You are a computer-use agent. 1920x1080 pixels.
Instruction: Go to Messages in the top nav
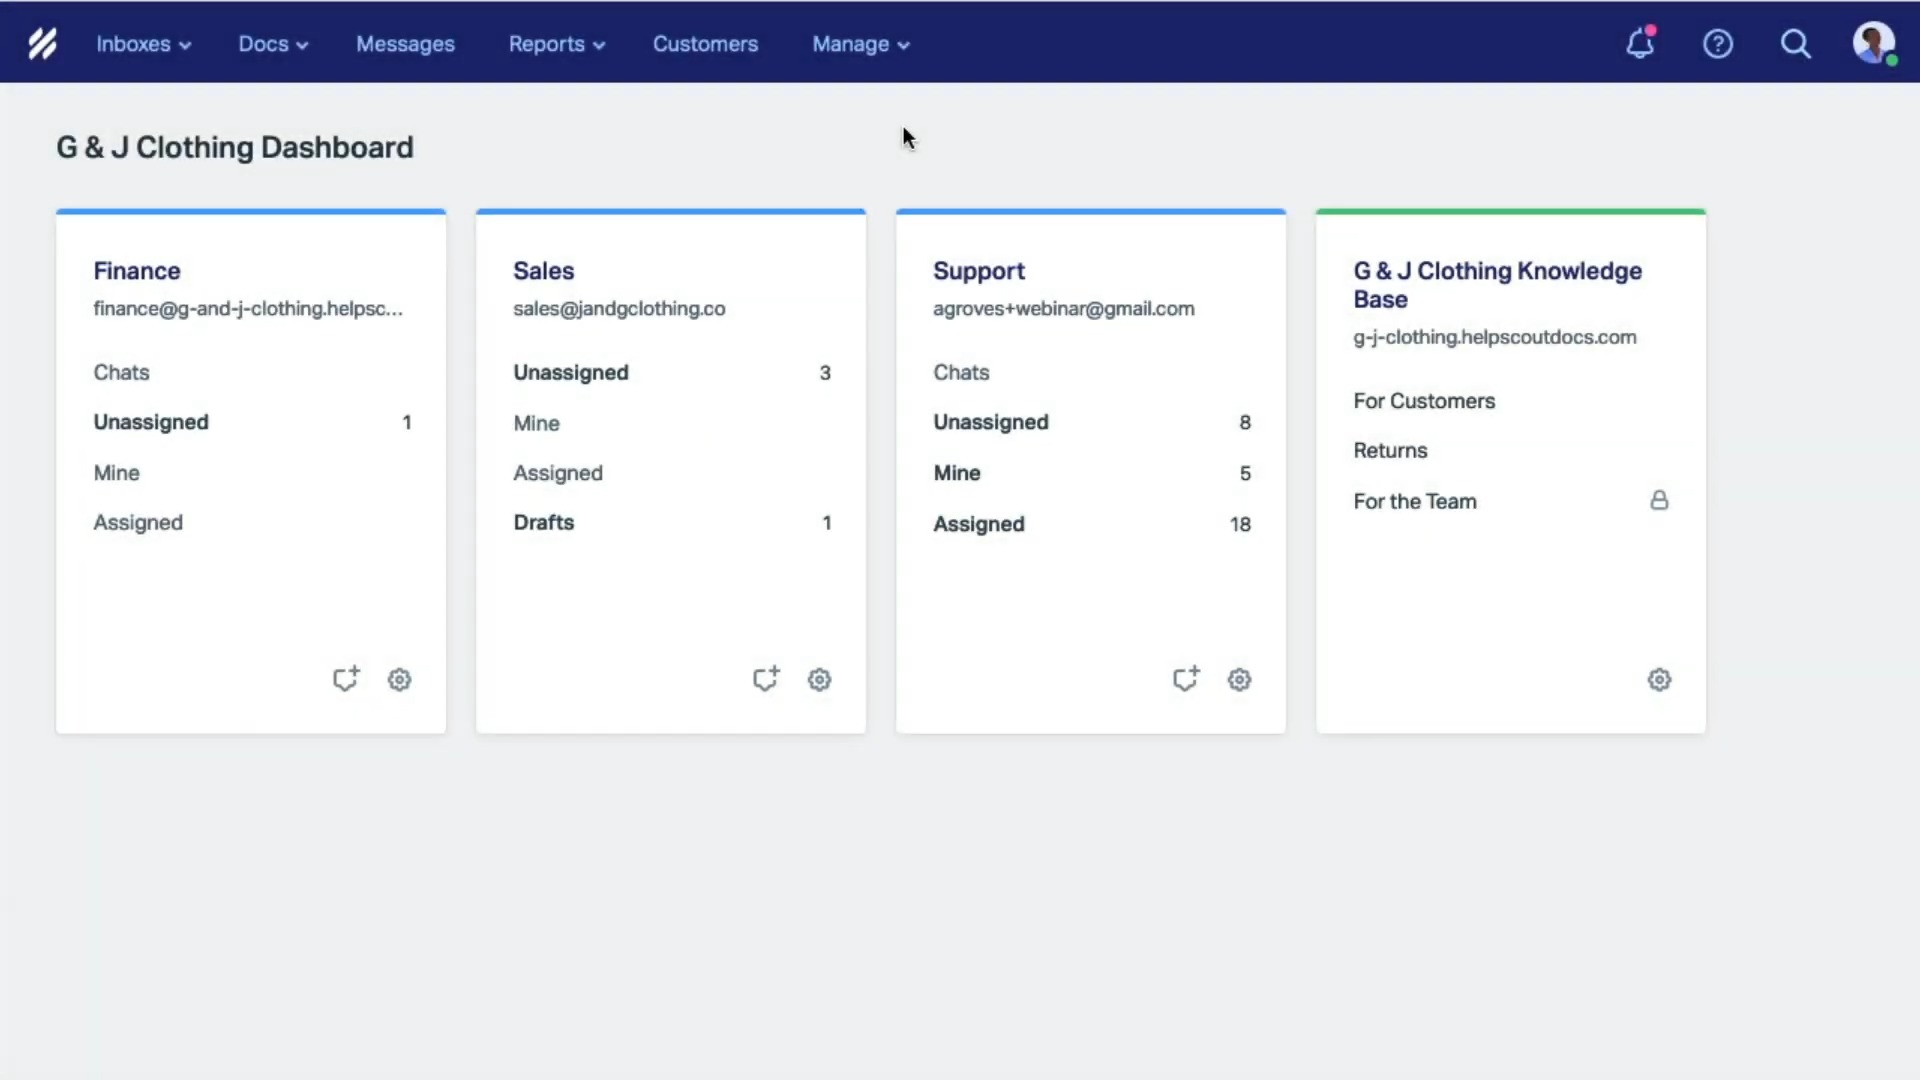(x=405, y=44)
